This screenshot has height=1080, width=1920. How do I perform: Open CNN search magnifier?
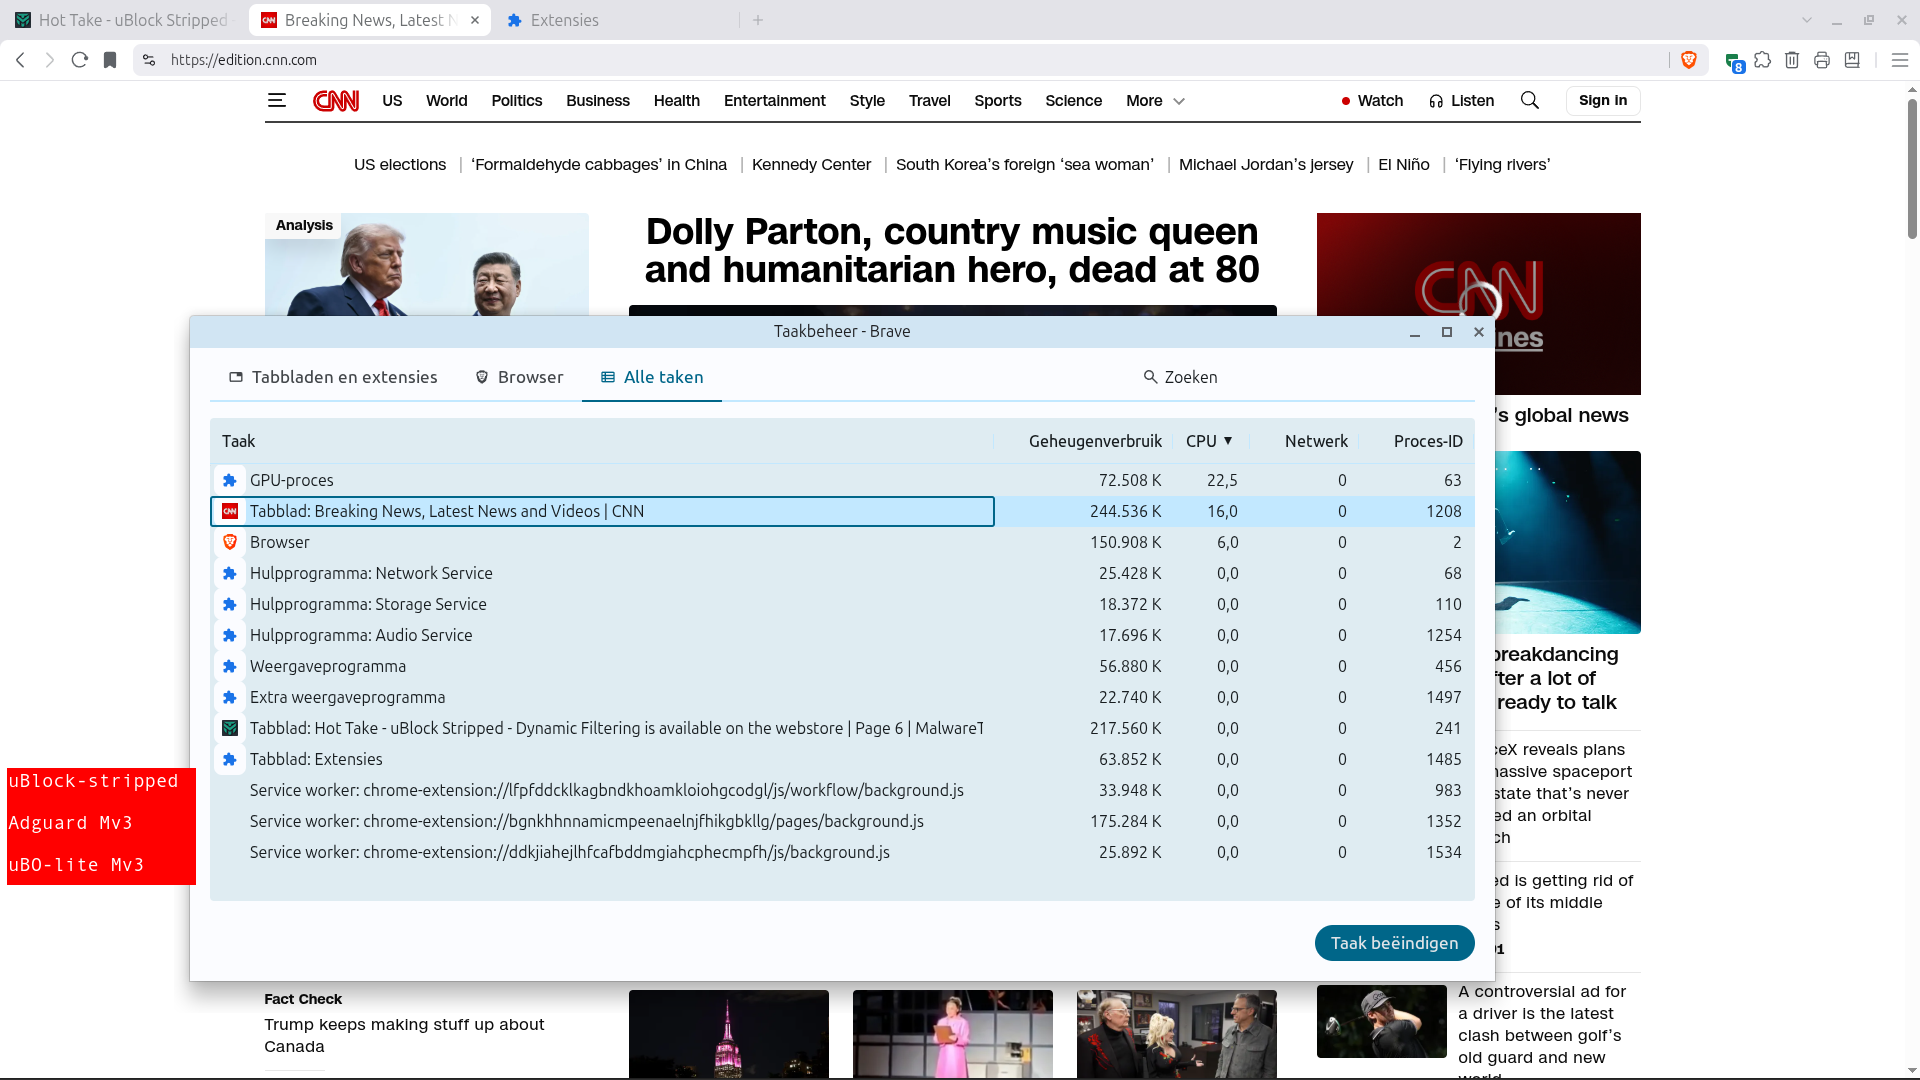tap(1530, 100)
